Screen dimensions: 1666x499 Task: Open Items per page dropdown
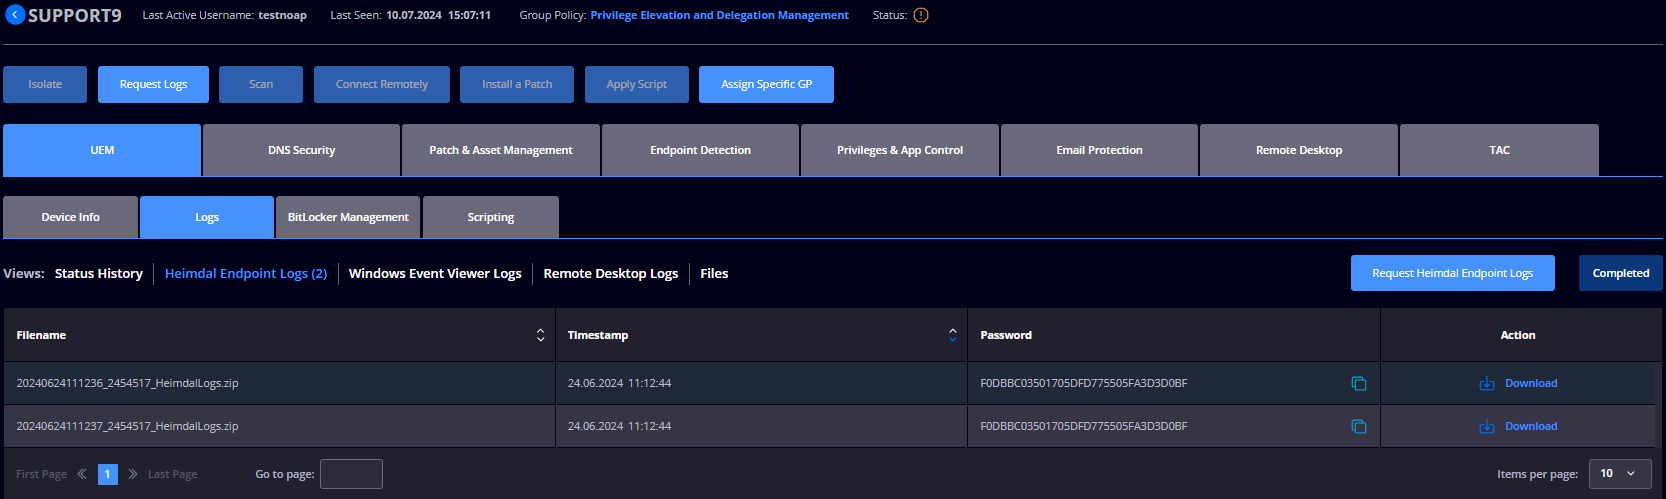pyautogui.click(x=1619, y=474)
